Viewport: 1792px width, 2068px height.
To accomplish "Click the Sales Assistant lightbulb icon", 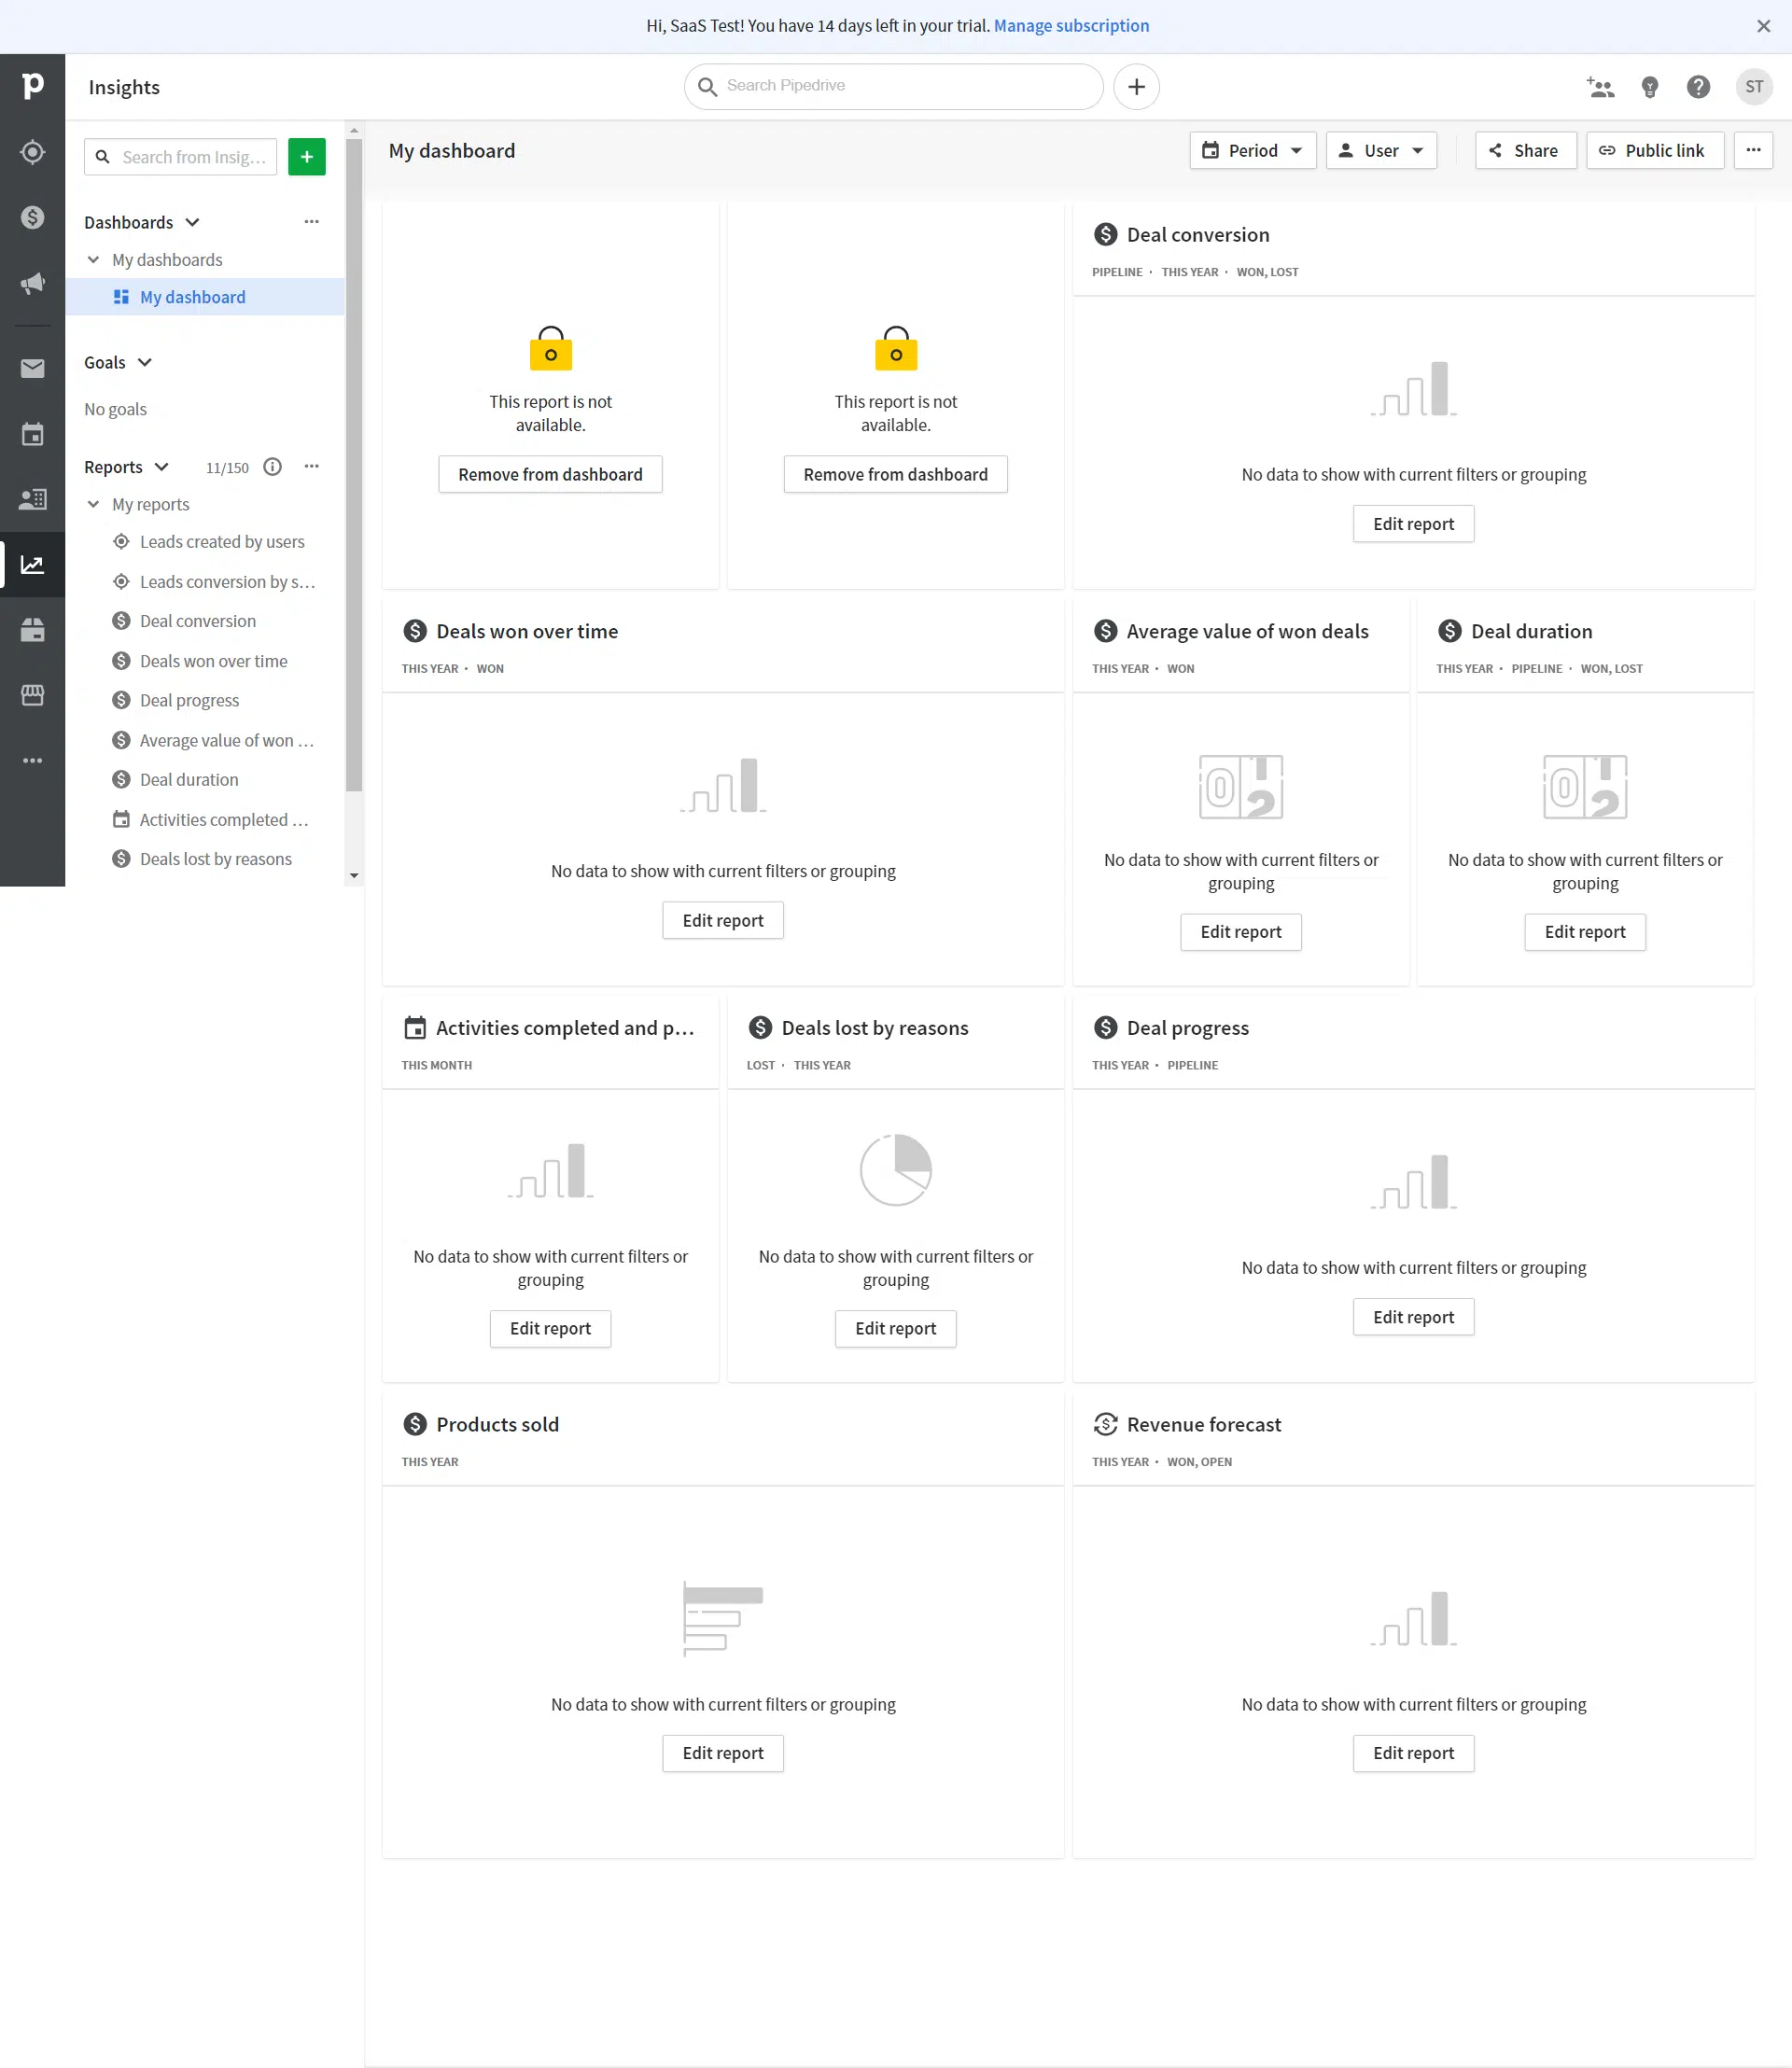I will click(x=1650, y=87).
